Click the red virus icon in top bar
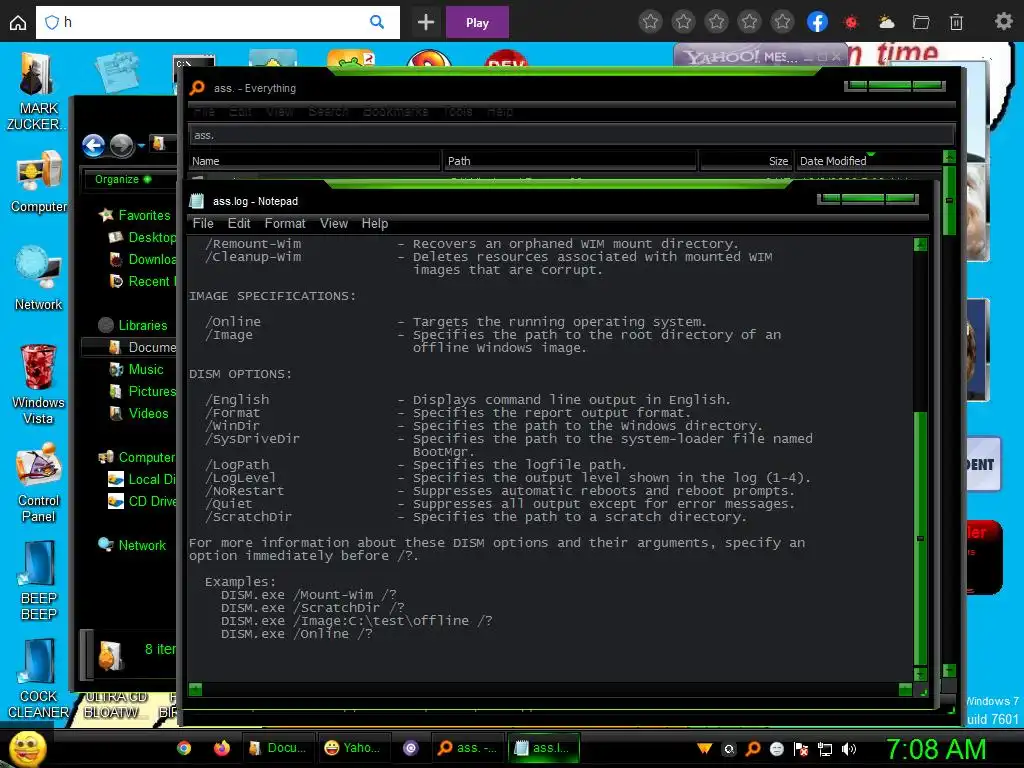This screenshot has width=1024, height=768. point(851,23)
